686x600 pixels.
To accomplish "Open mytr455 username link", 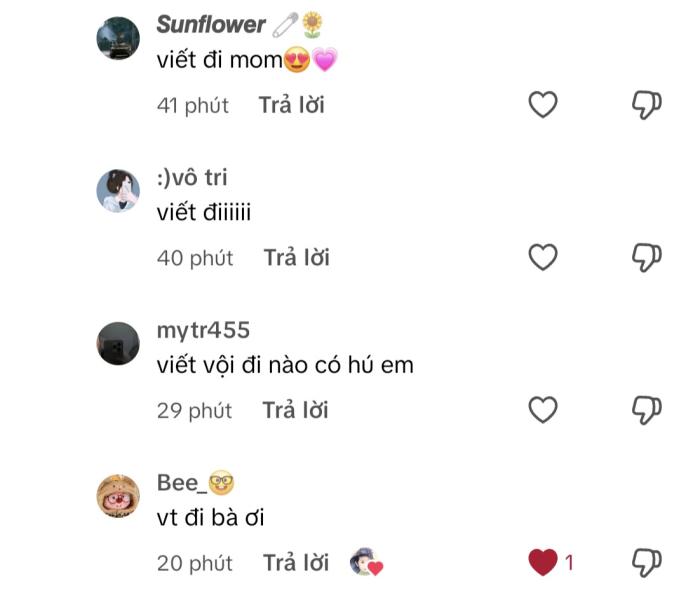I will pyautogui.click(x=203, y=330).
